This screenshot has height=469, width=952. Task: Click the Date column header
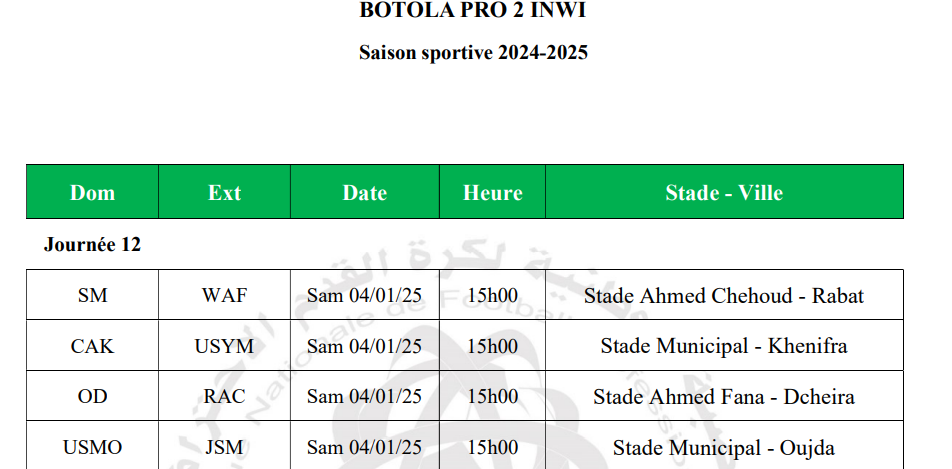point(364,193)
